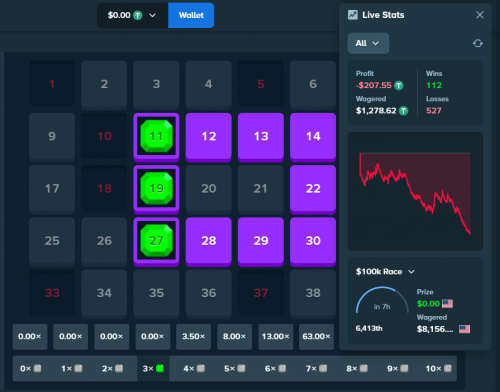Screen dimensions: 500x392
Task: Select the 5× hits indicator
Action: [x=235, y=368]
